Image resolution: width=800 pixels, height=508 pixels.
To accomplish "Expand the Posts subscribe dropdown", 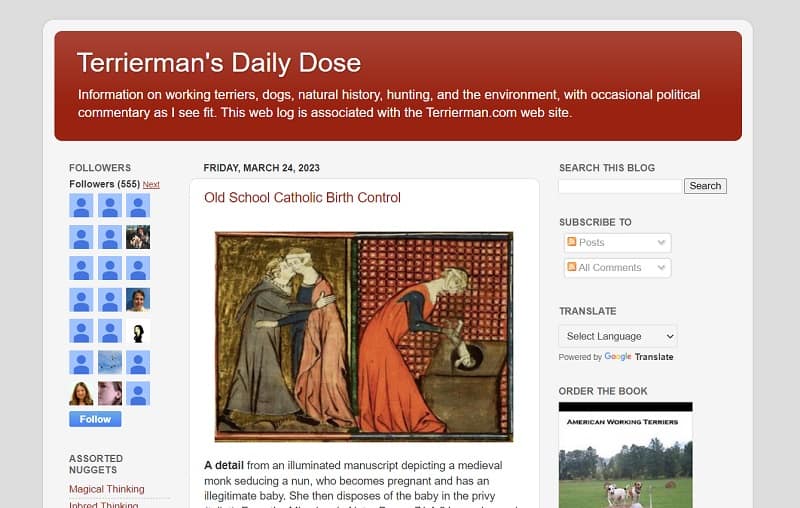I will [617, 243].
